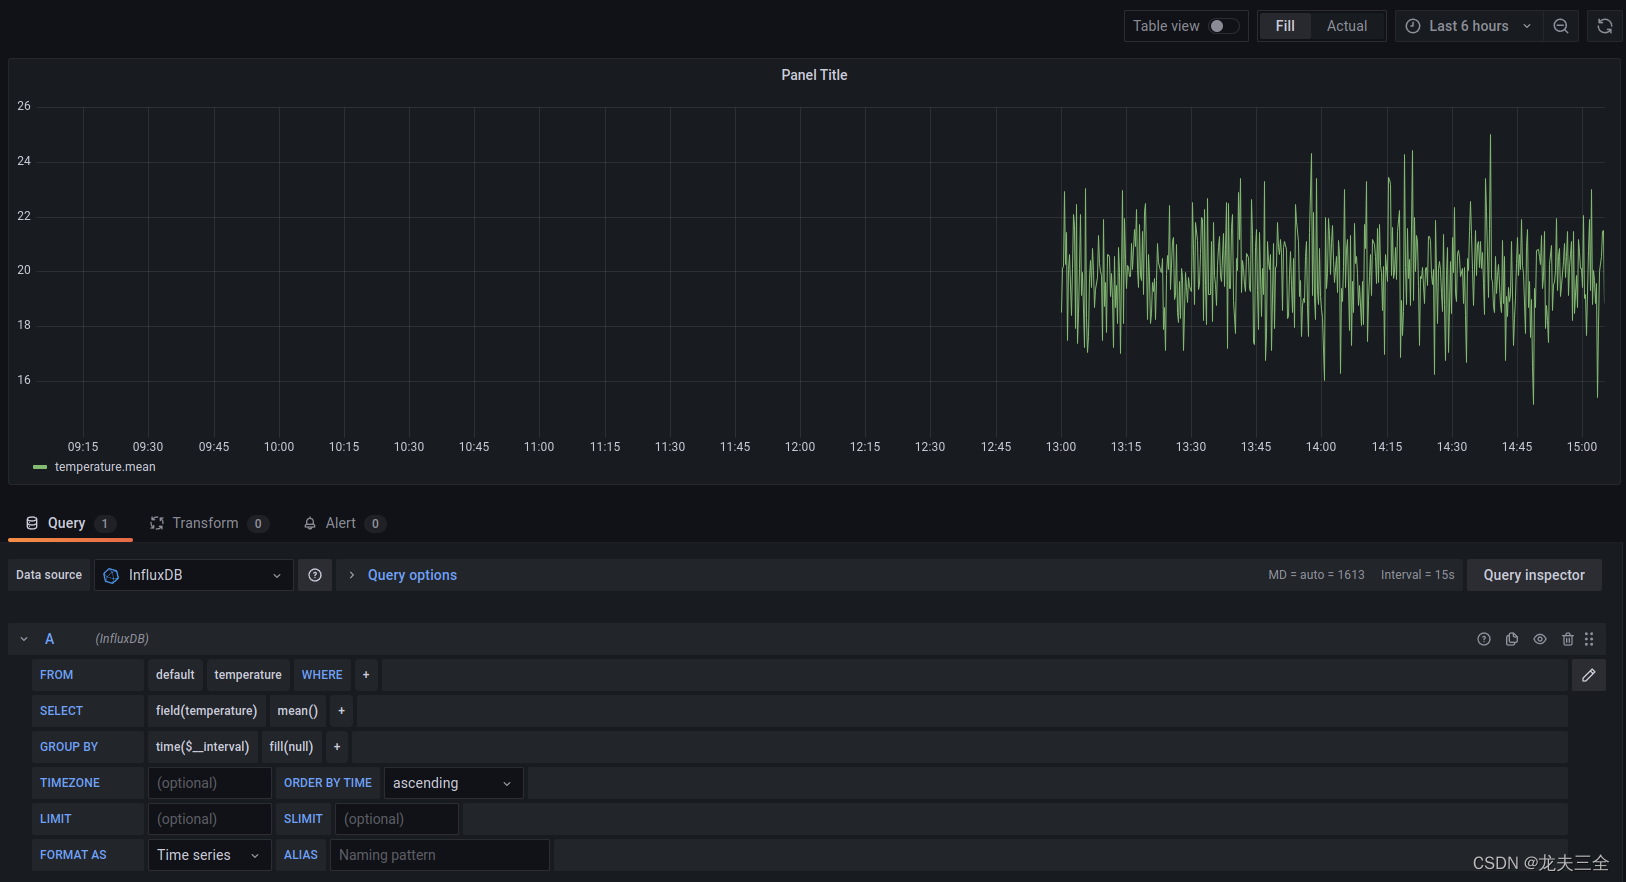This screenshot has width=1626, height=882.
Task: Click the default retention policy segment
Action: [x=175, y=675]
